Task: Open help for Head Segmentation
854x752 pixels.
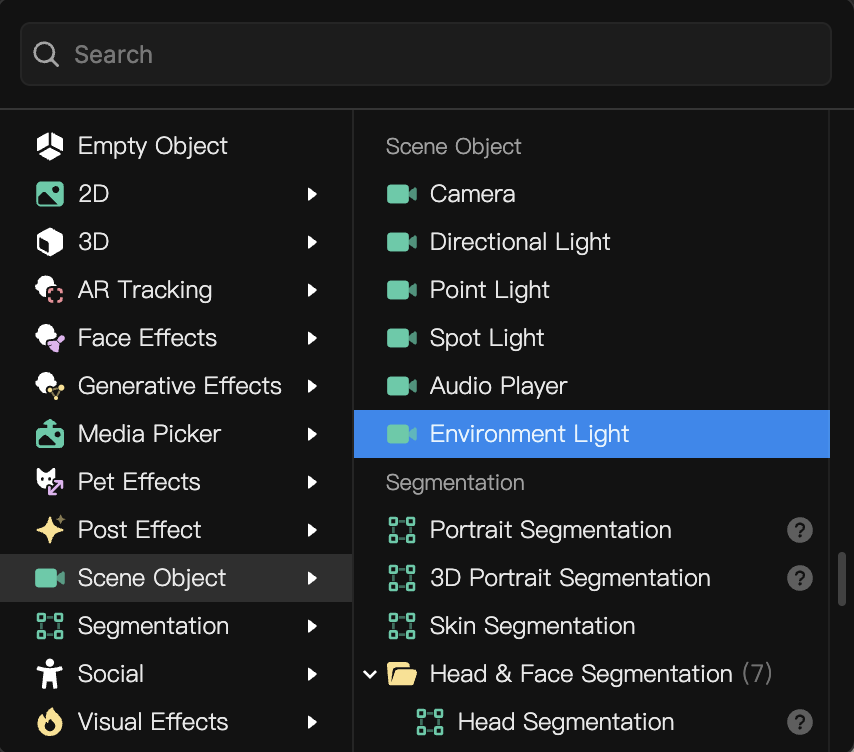Action: [x=800, y=722]
